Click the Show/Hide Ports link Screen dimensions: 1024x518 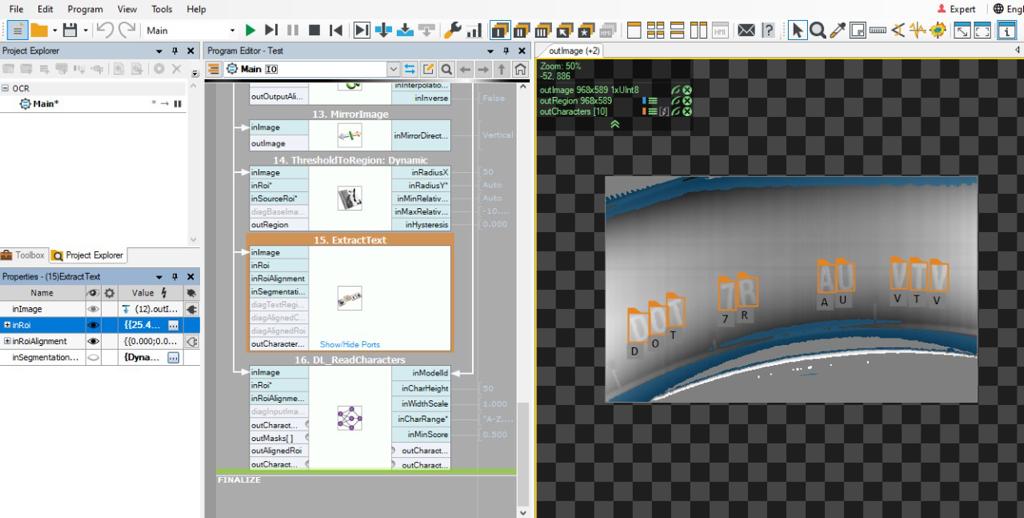[x=349, y=344]
